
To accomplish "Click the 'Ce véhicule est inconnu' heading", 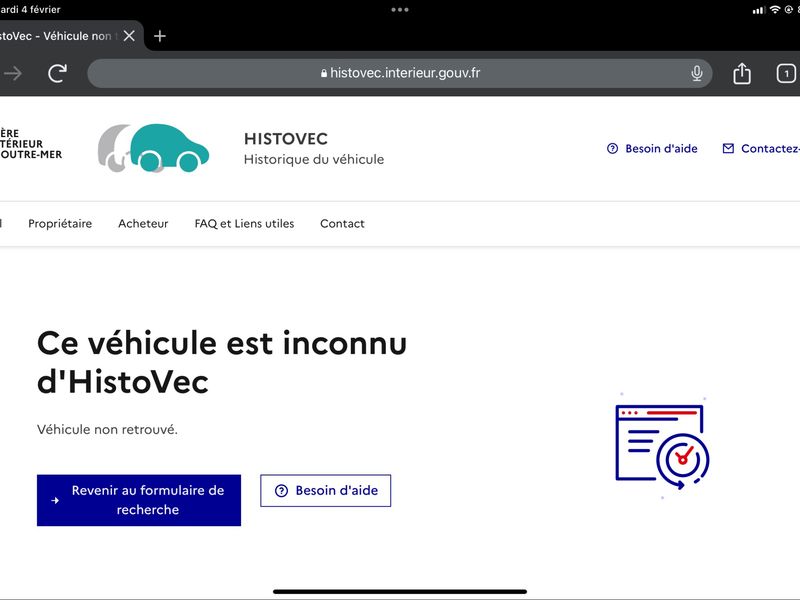I will point(222,362).
